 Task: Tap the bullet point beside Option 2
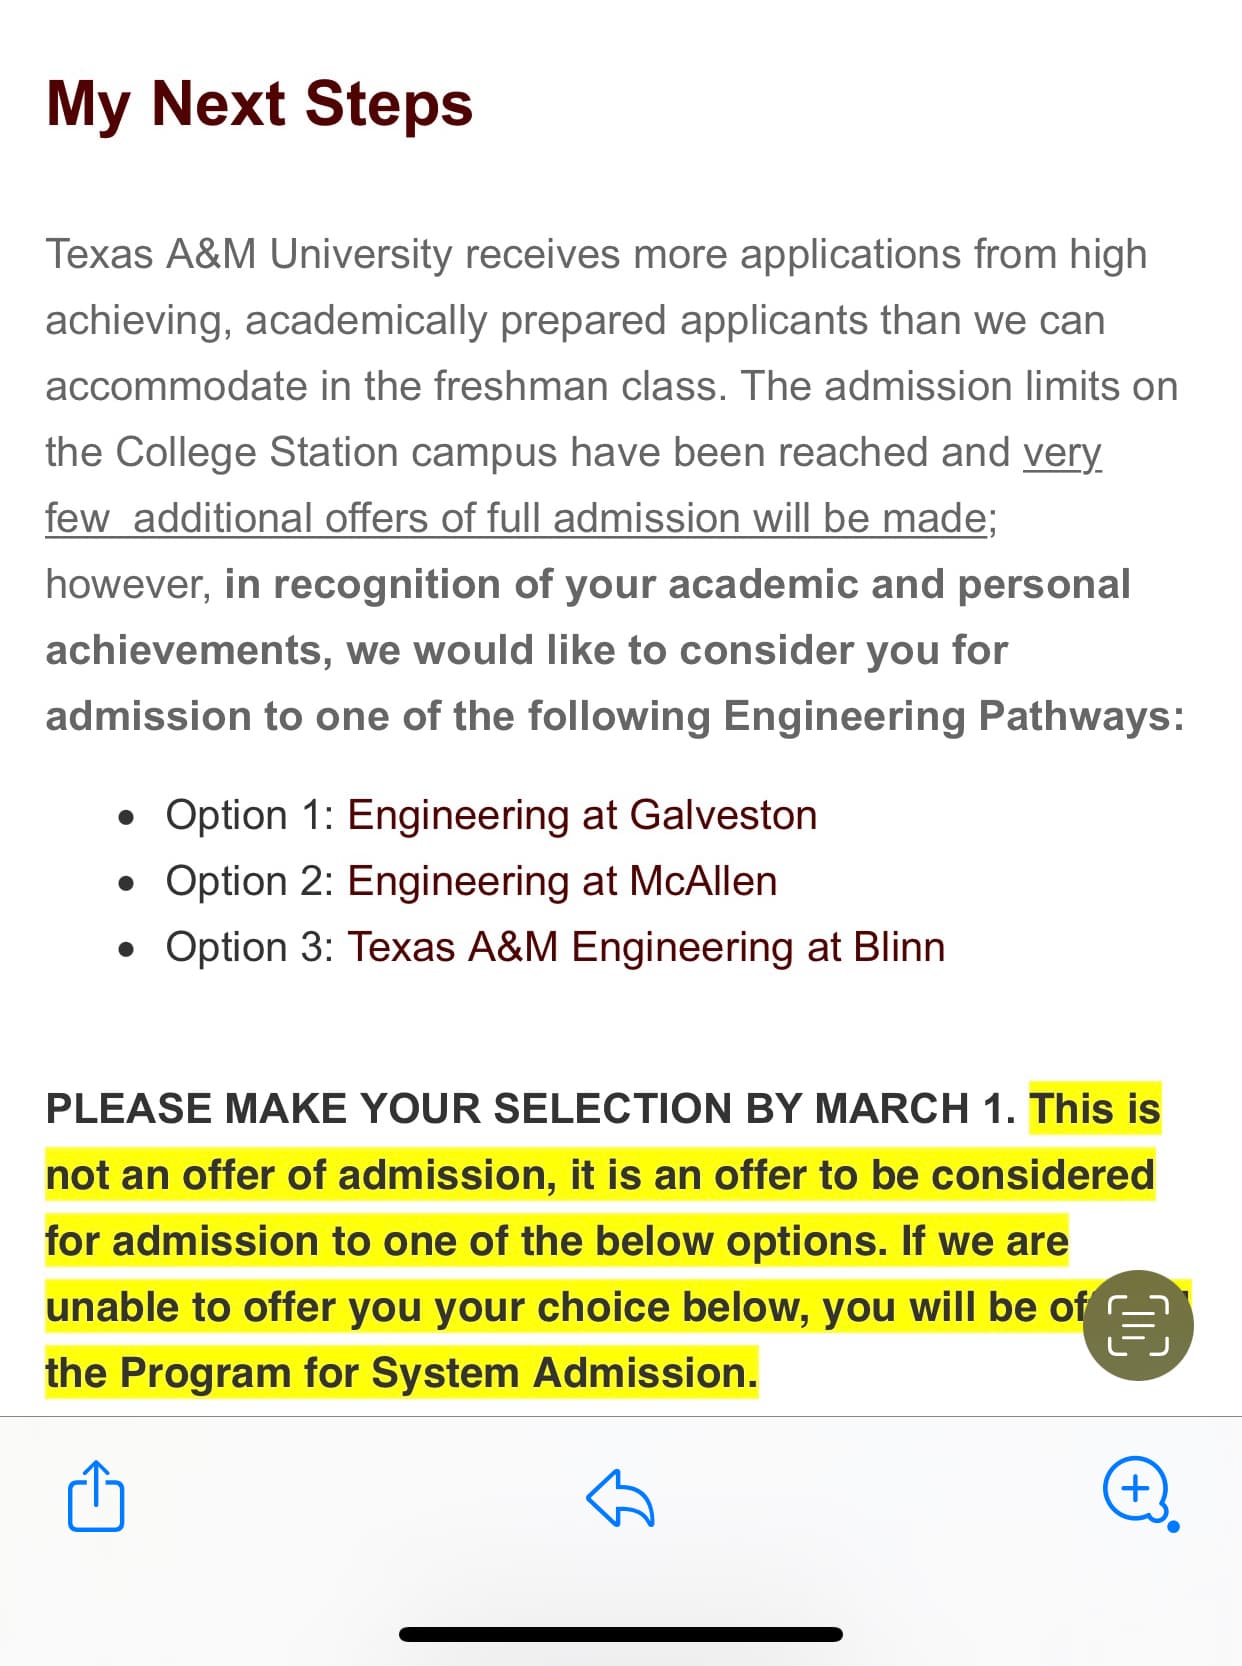coord(125,884)
